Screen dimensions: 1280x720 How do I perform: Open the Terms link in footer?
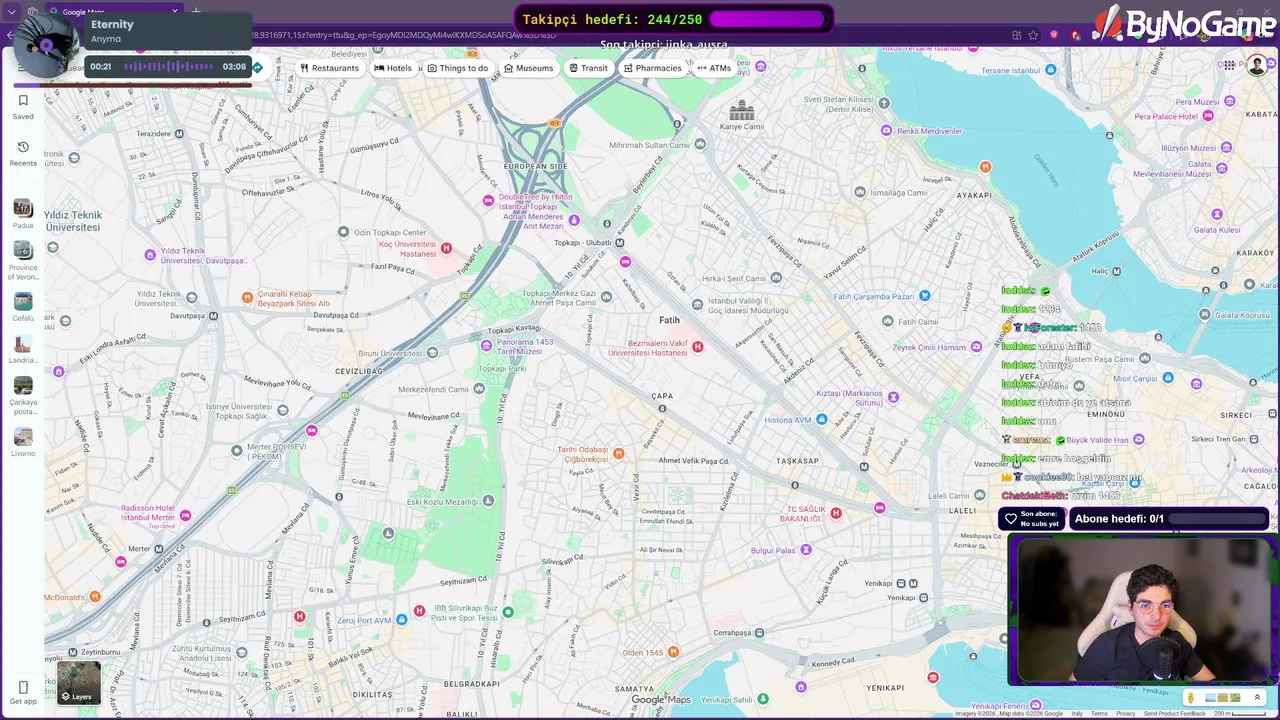click(x=1099, y=714)
